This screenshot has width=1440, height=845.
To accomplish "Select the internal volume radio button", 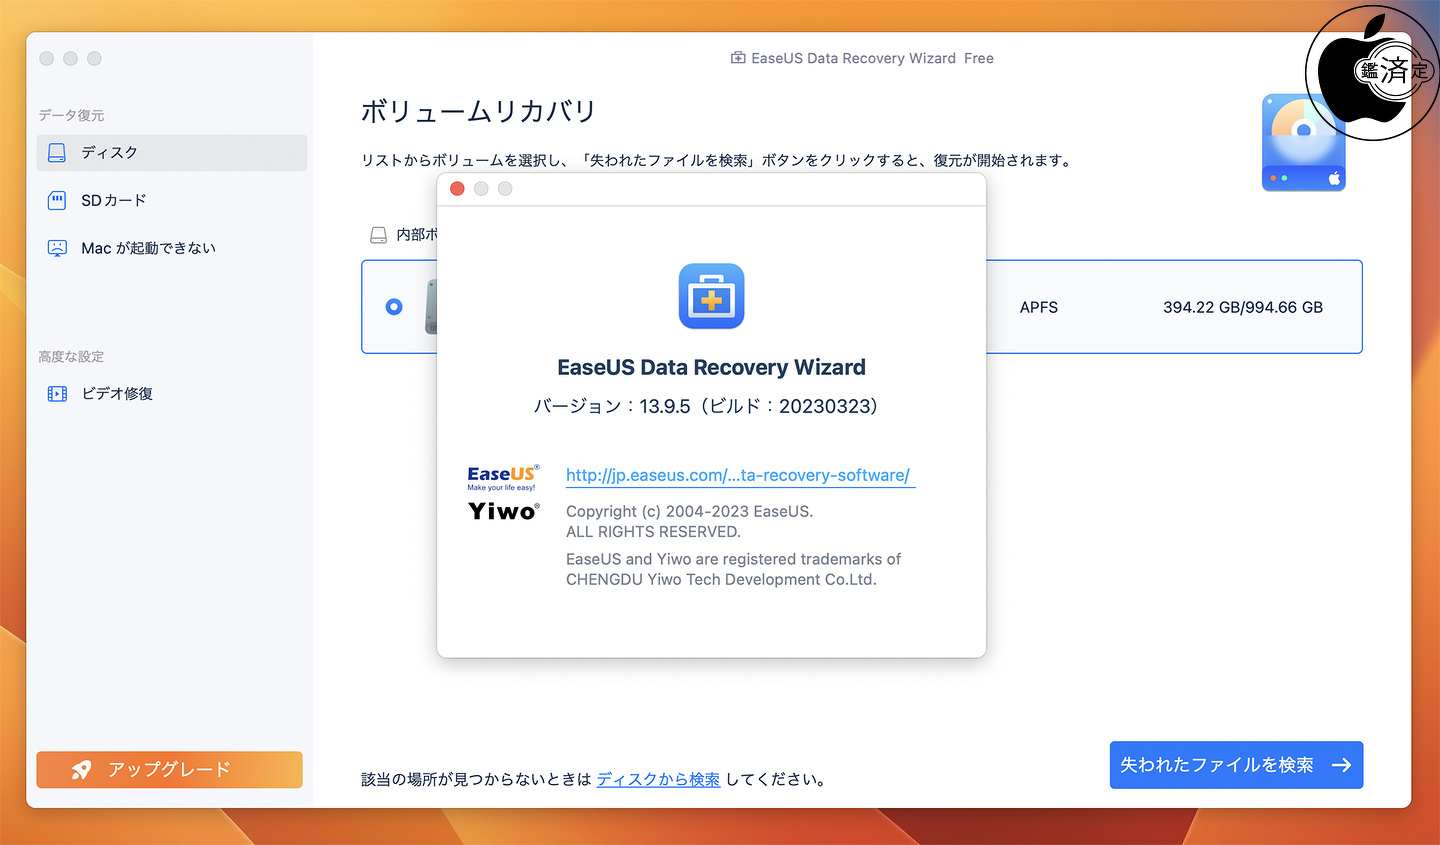I will click(x=394, y=307).
